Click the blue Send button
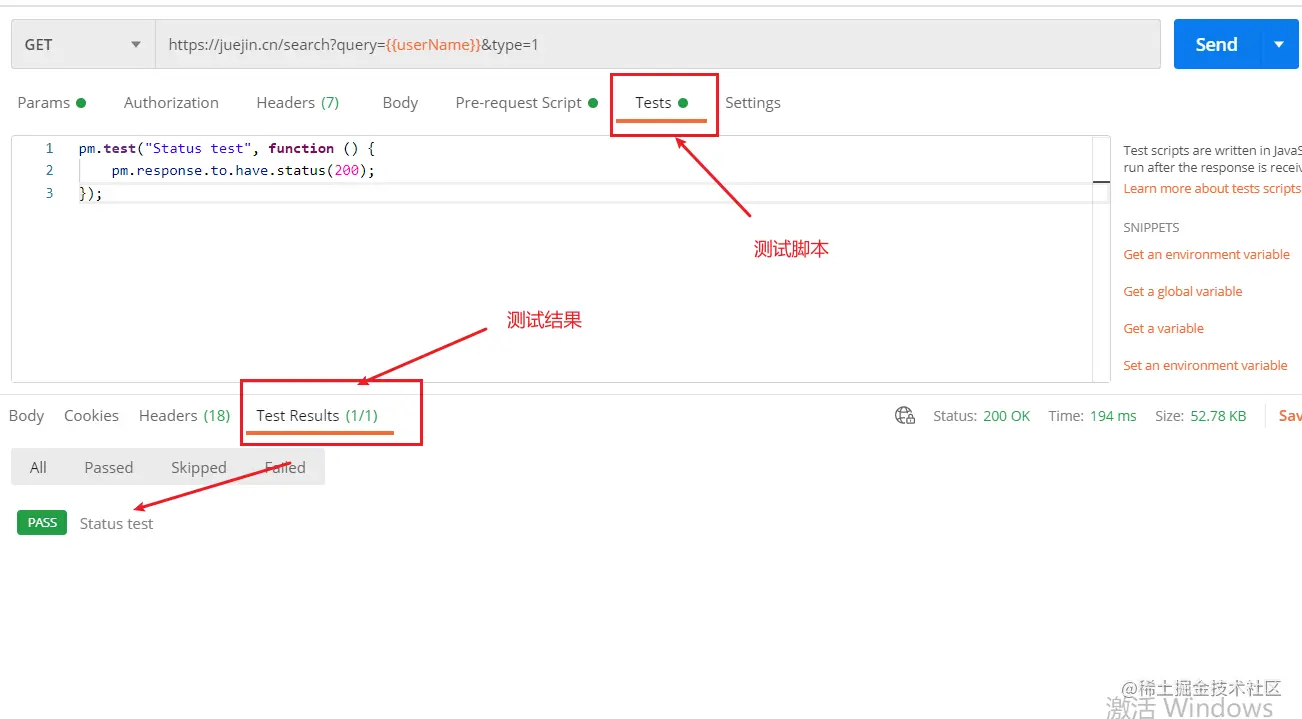 coord(1217,45)
